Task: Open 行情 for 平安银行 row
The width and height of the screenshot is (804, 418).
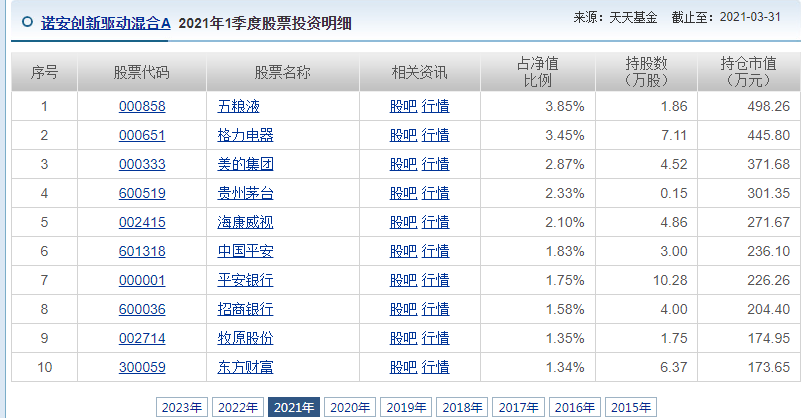Action: coord(435,280)
